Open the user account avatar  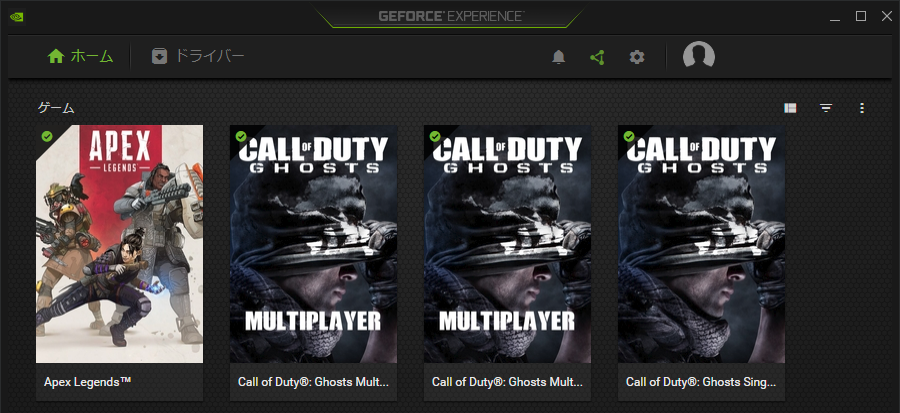click(x=699, y=56)
